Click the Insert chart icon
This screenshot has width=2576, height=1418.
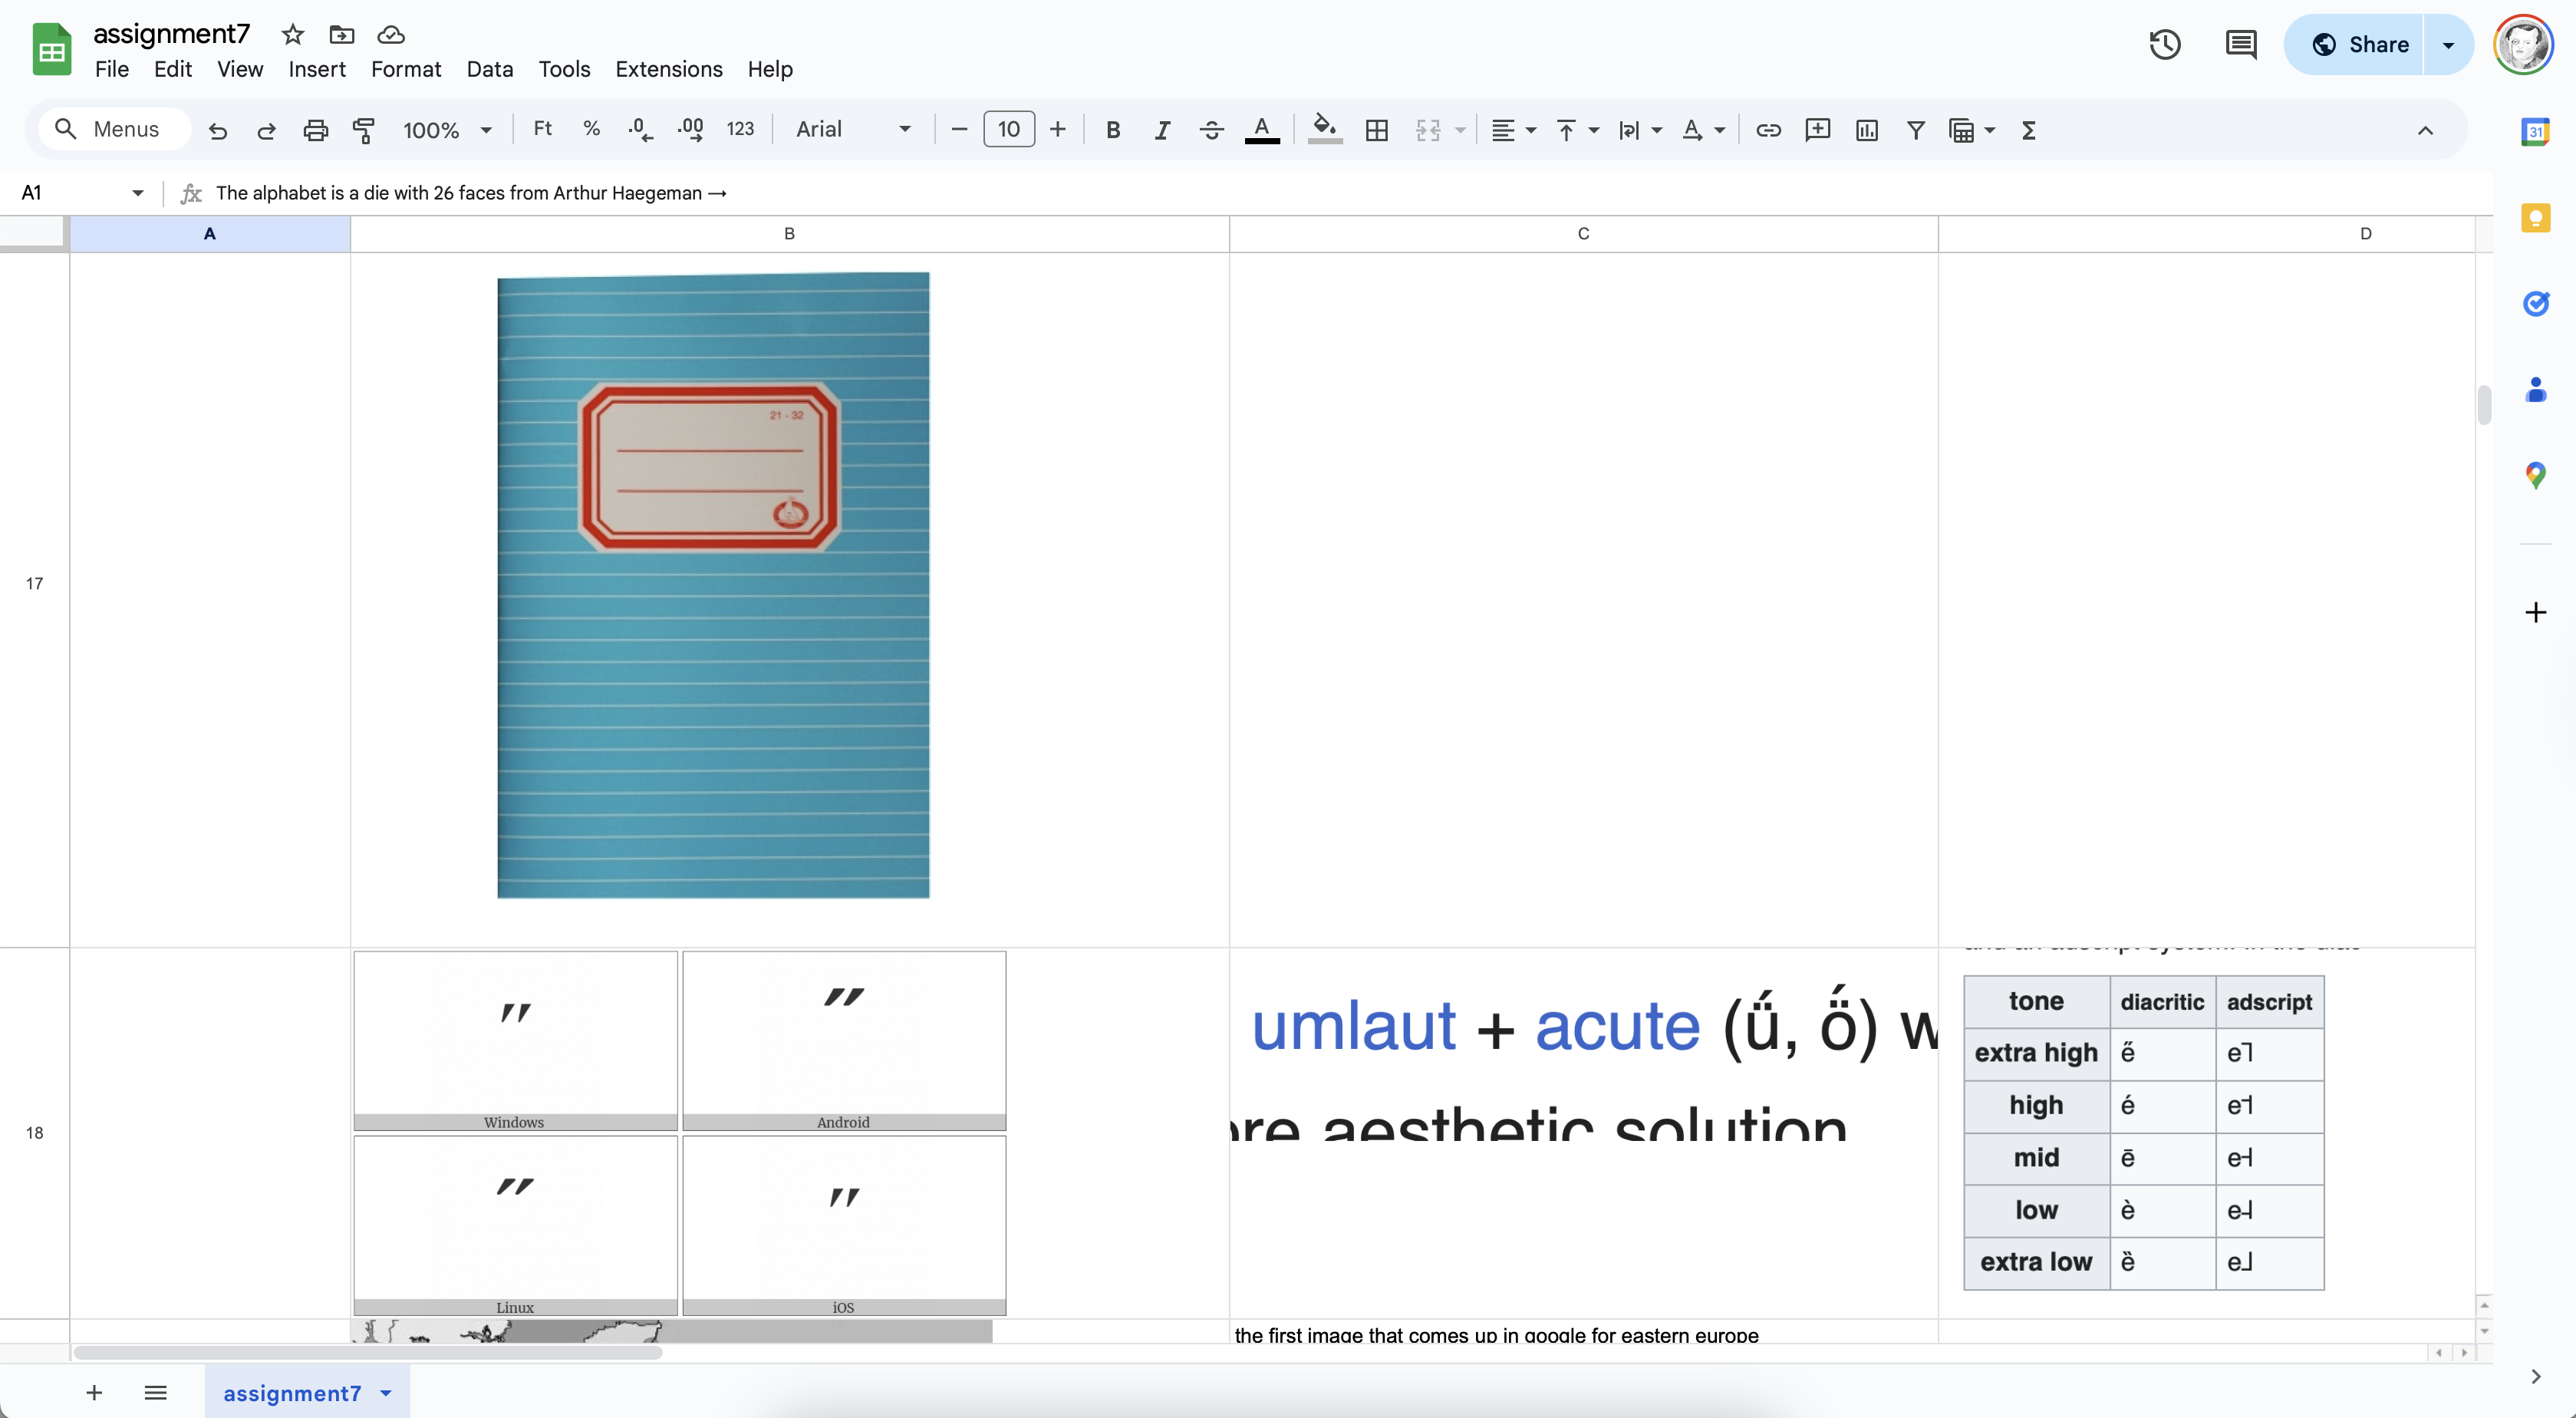(1866, 130)
